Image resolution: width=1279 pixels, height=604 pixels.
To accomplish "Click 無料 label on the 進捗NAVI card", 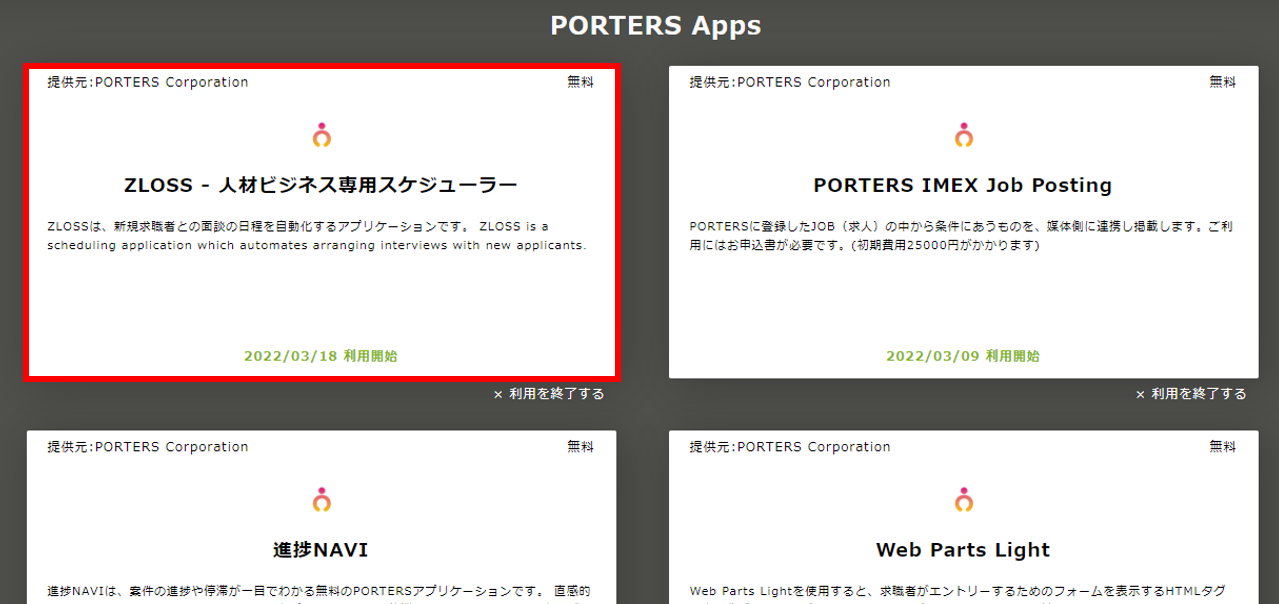I will pos(581,447).
